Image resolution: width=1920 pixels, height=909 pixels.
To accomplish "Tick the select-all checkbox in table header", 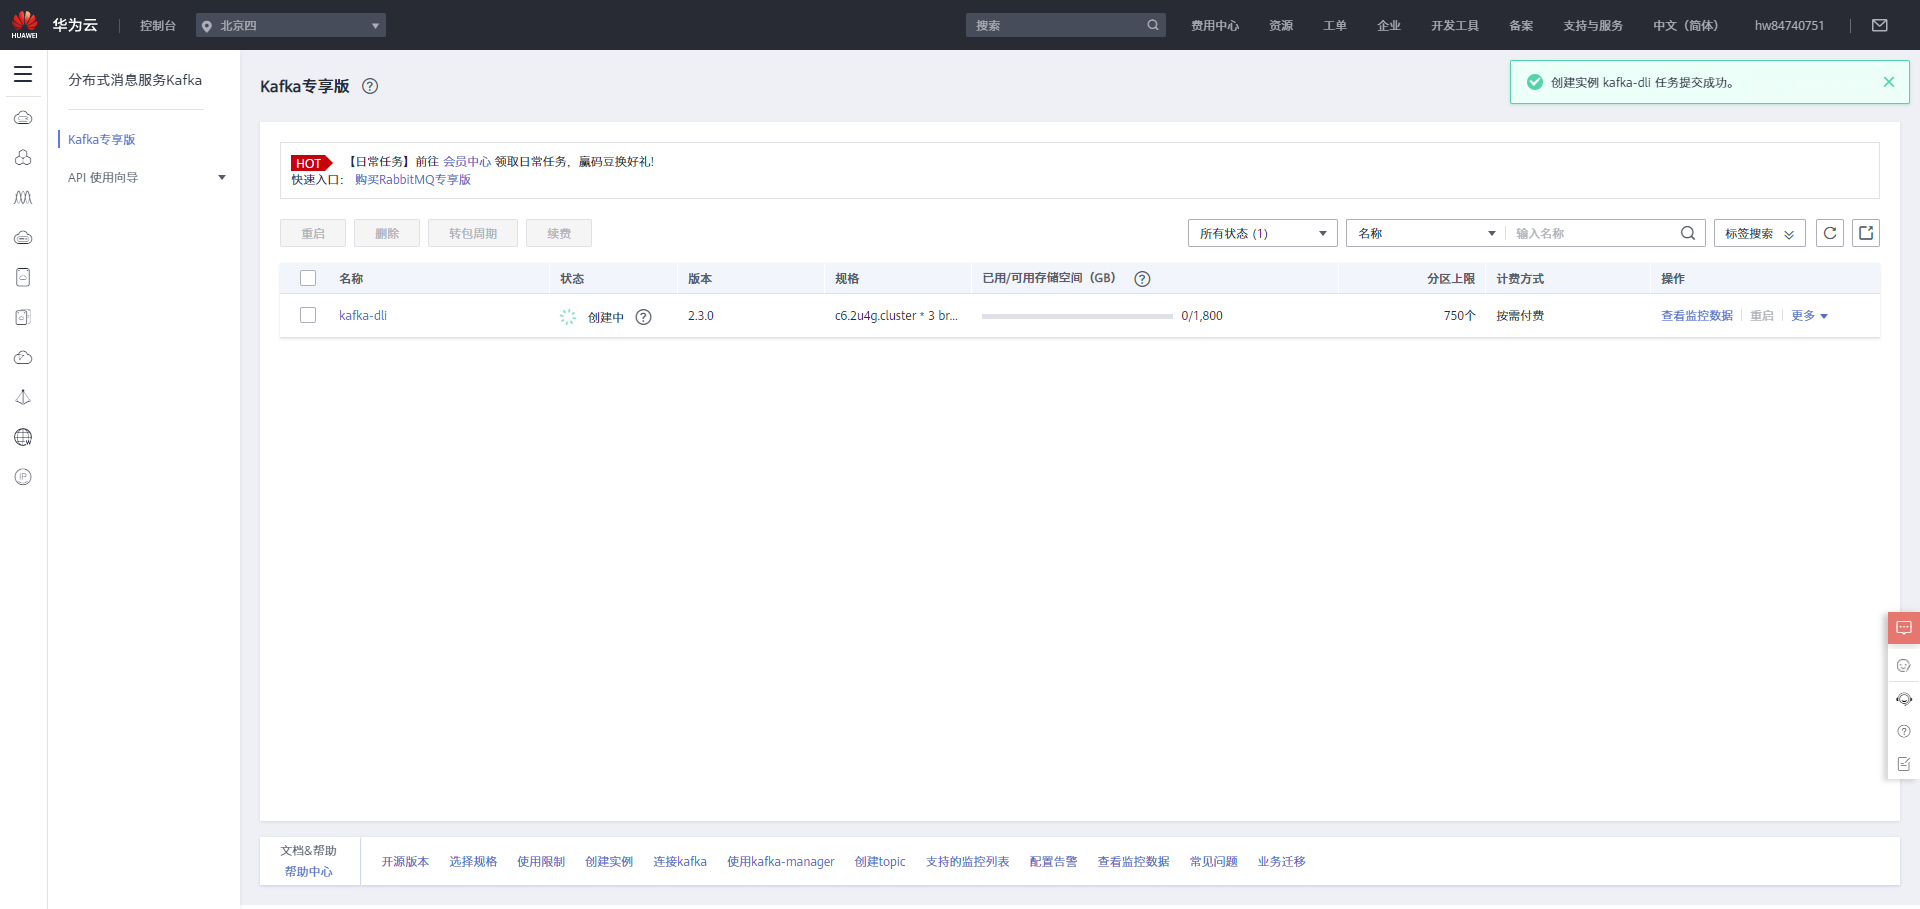I will coord(308,278).
